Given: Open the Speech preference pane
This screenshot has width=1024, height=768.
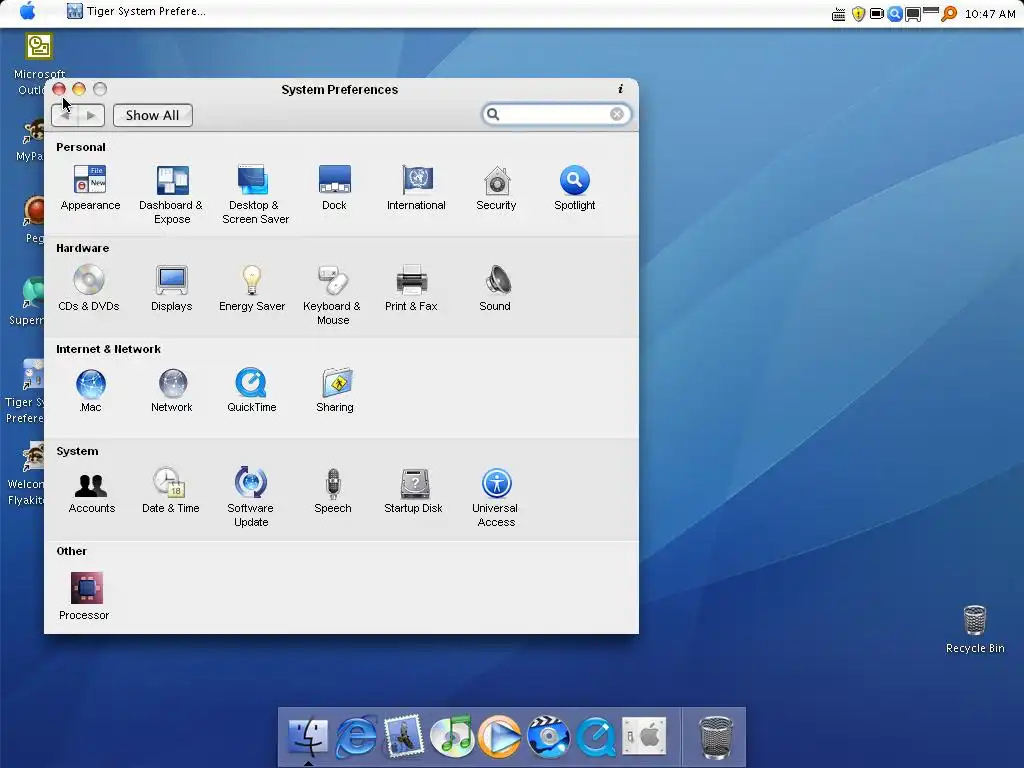Looking at the screenshot, I should tap(333, 491).
